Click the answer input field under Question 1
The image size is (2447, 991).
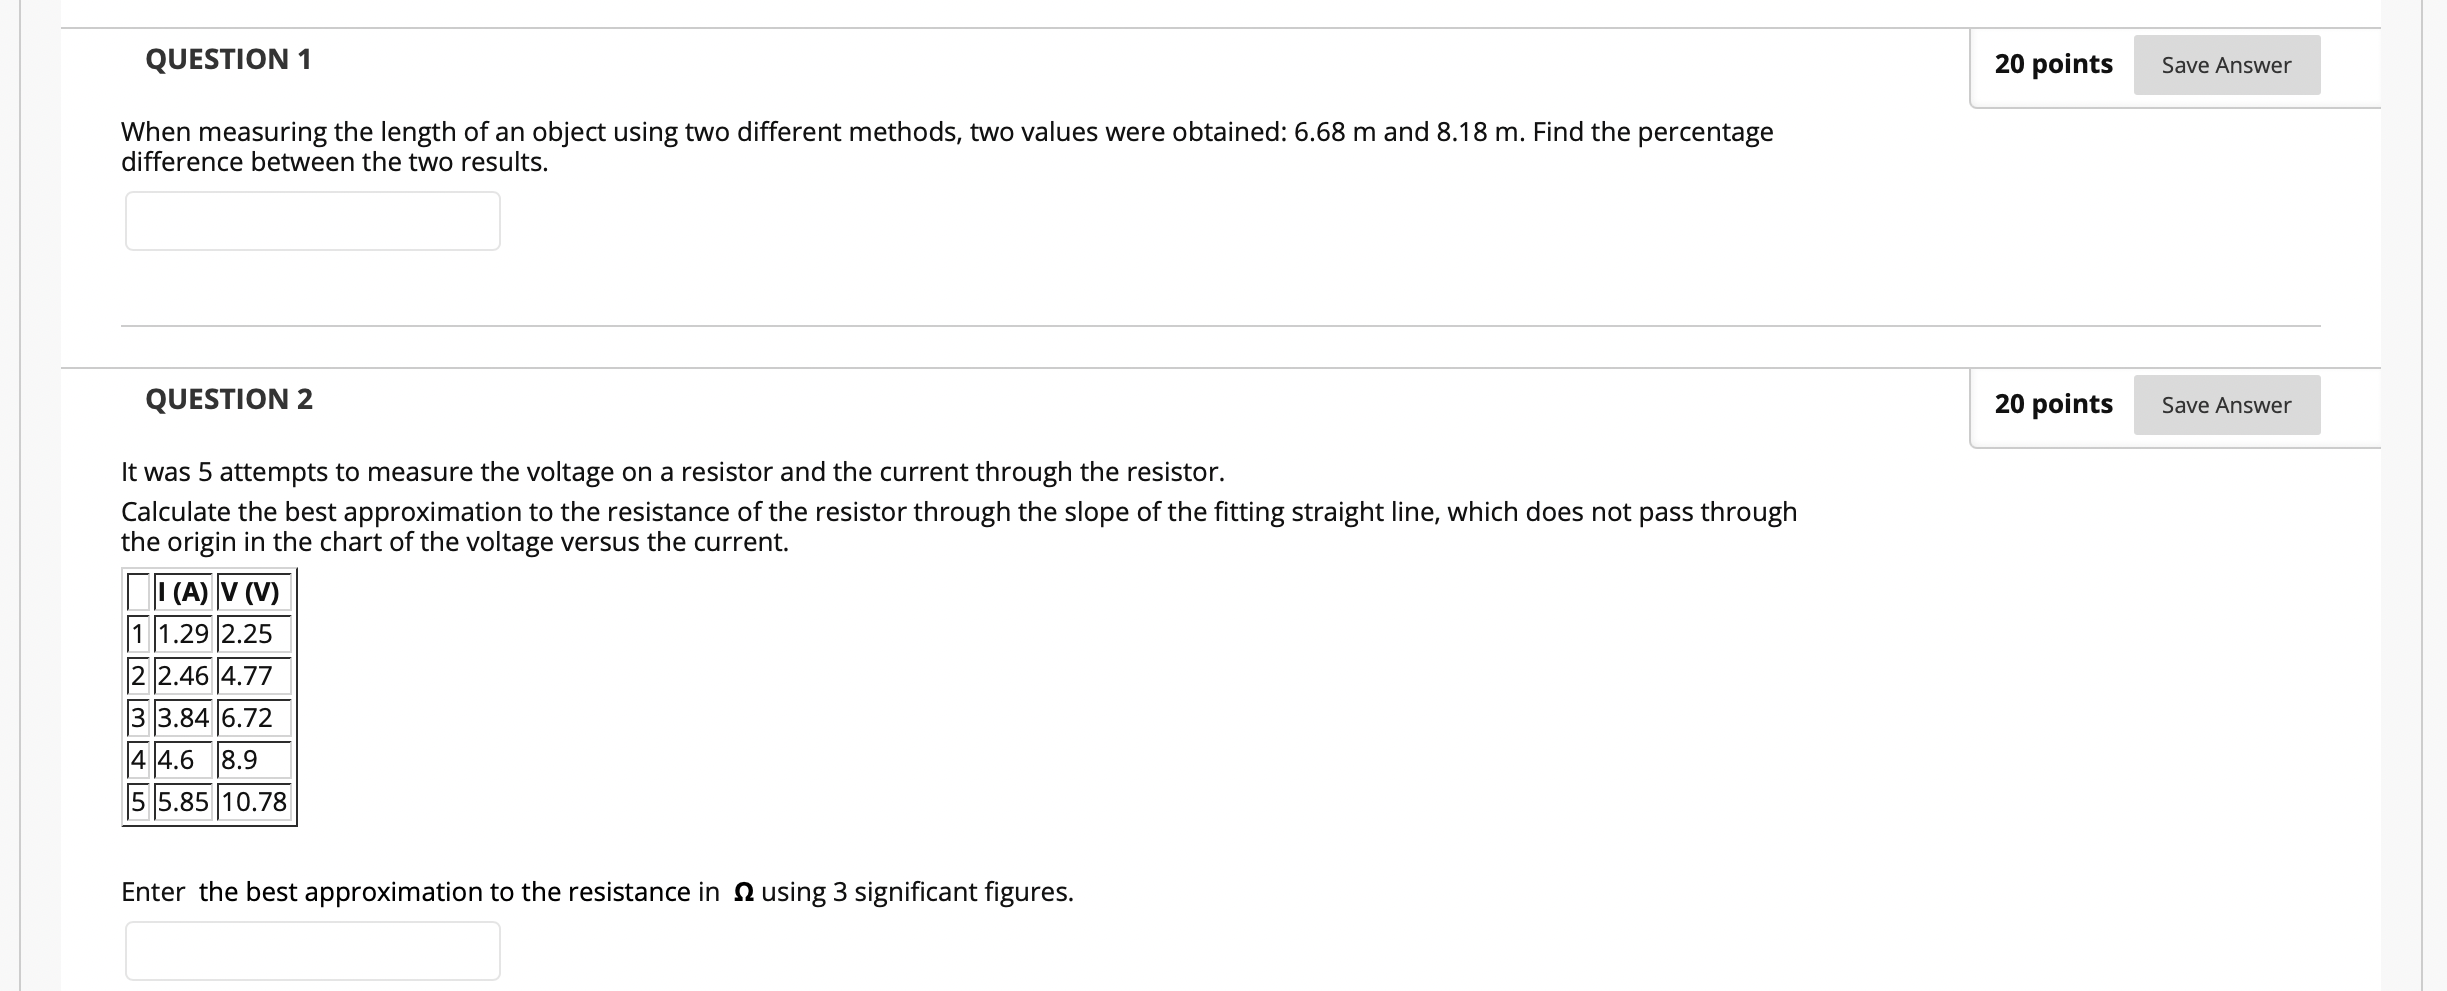click(311, 220)
